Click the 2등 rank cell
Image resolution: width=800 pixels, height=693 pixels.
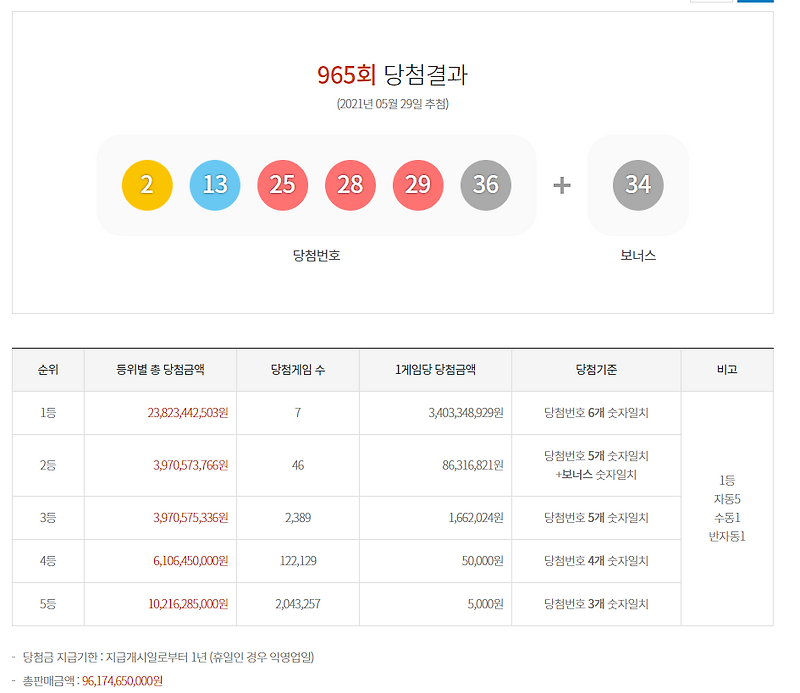(x=48, y=465)
